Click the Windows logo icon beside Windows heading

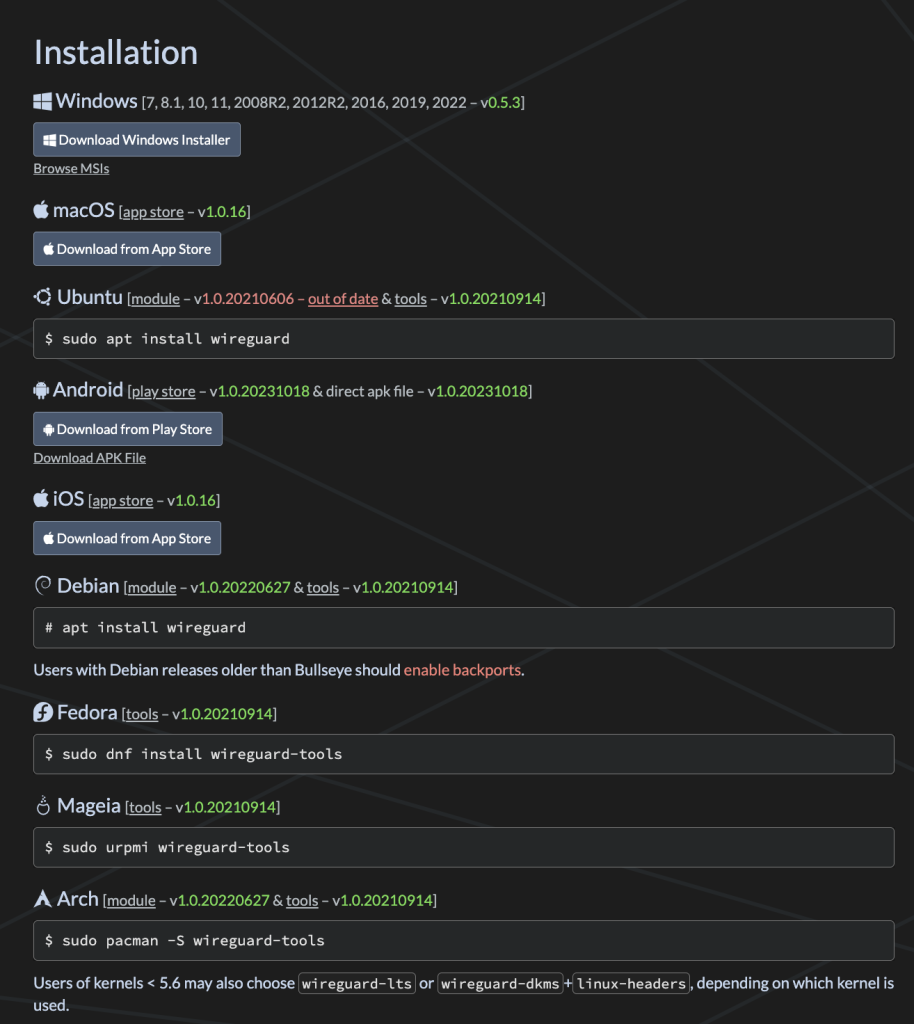point(43,101)
